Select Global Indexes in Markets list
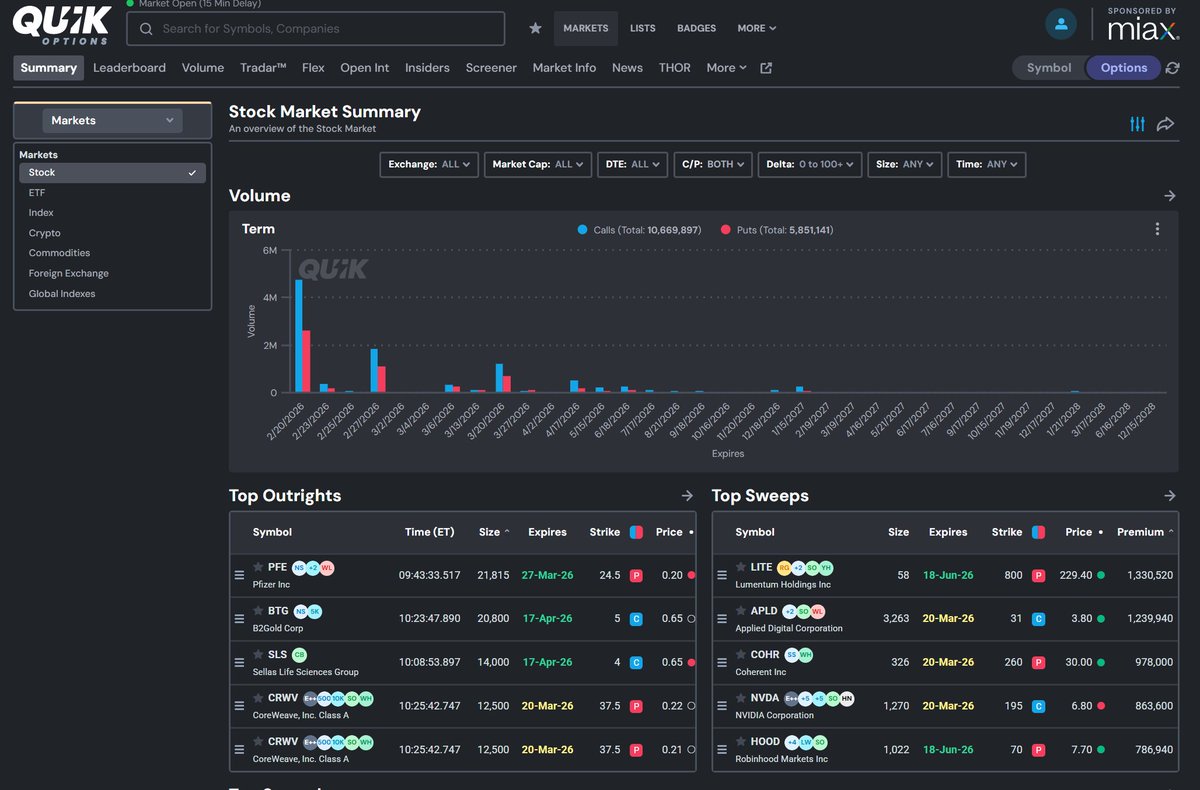 point(112,294)
